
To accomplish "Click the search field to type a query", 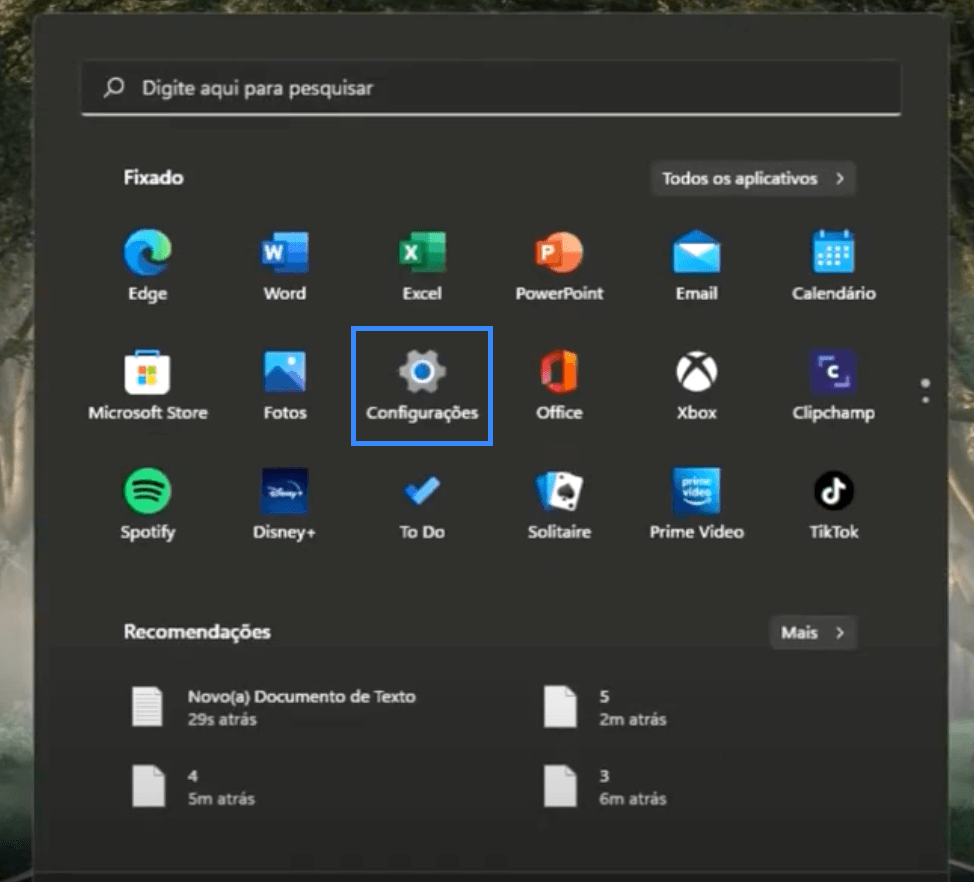I will pyautogui.click(x=490, y=88).
